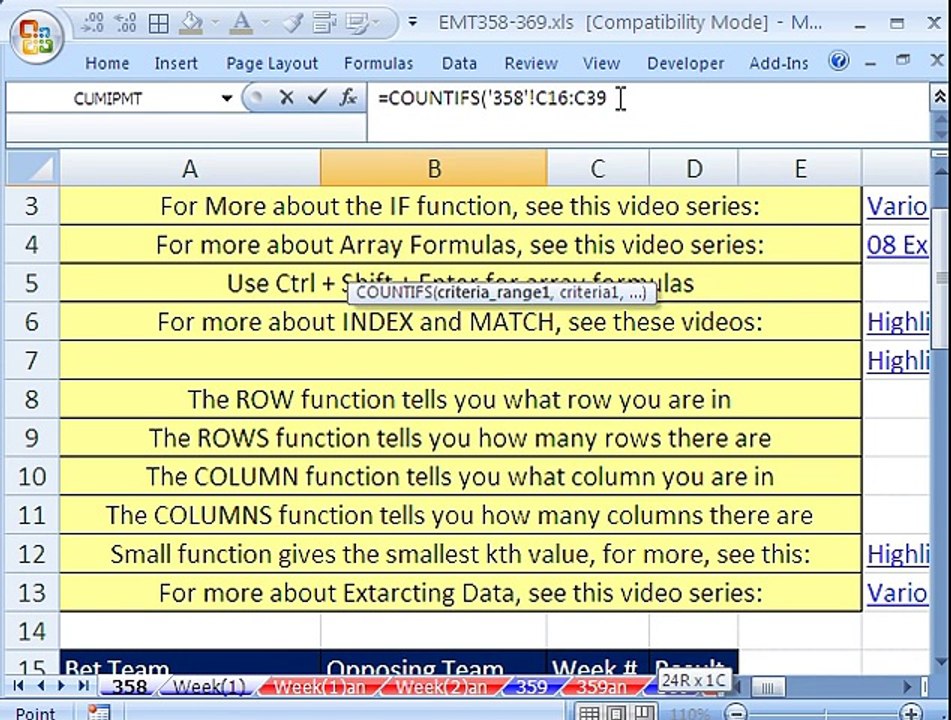Select column B header
Image resolution: width=951 pixels, height=720 pixels.
tap(434, 168)
